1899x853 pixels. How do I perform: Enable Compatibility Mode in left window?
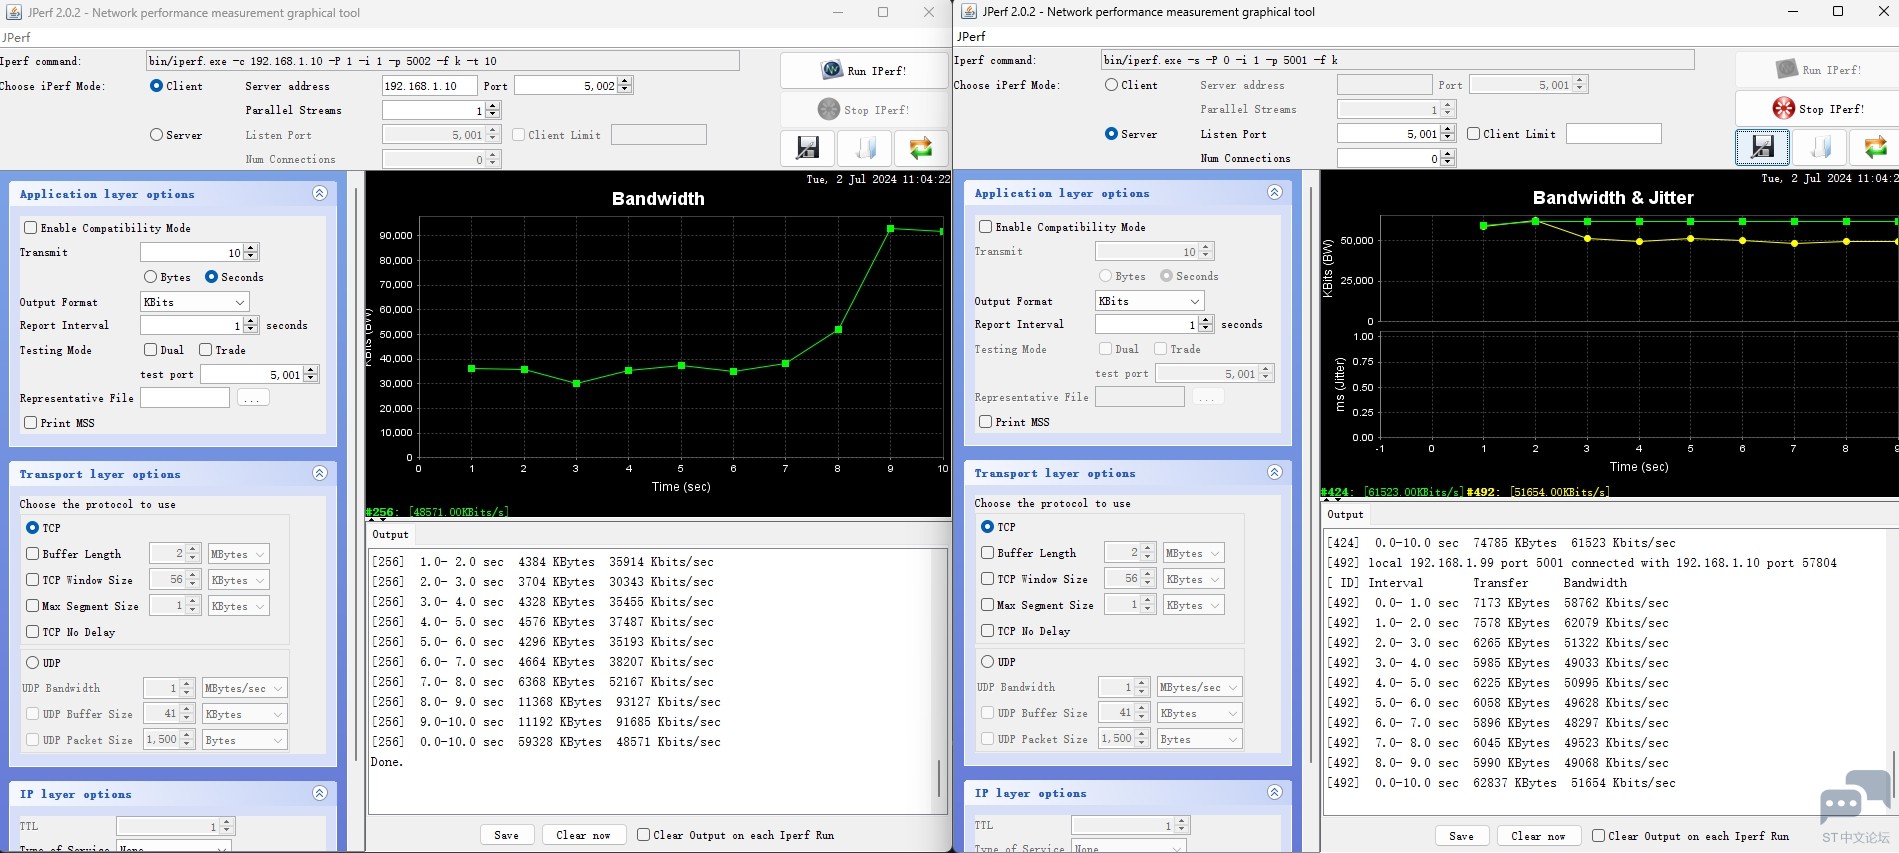pyautogui.click(x=31, y=228)
